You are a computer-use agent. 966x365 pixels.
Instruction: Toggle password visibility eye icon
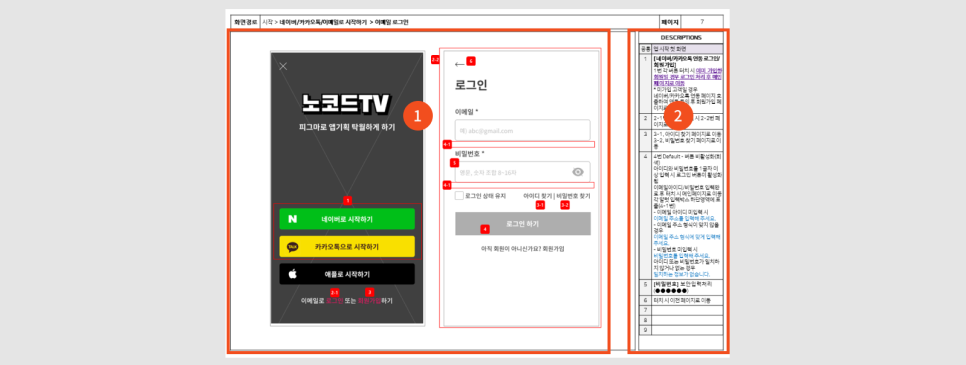point(577,172)
